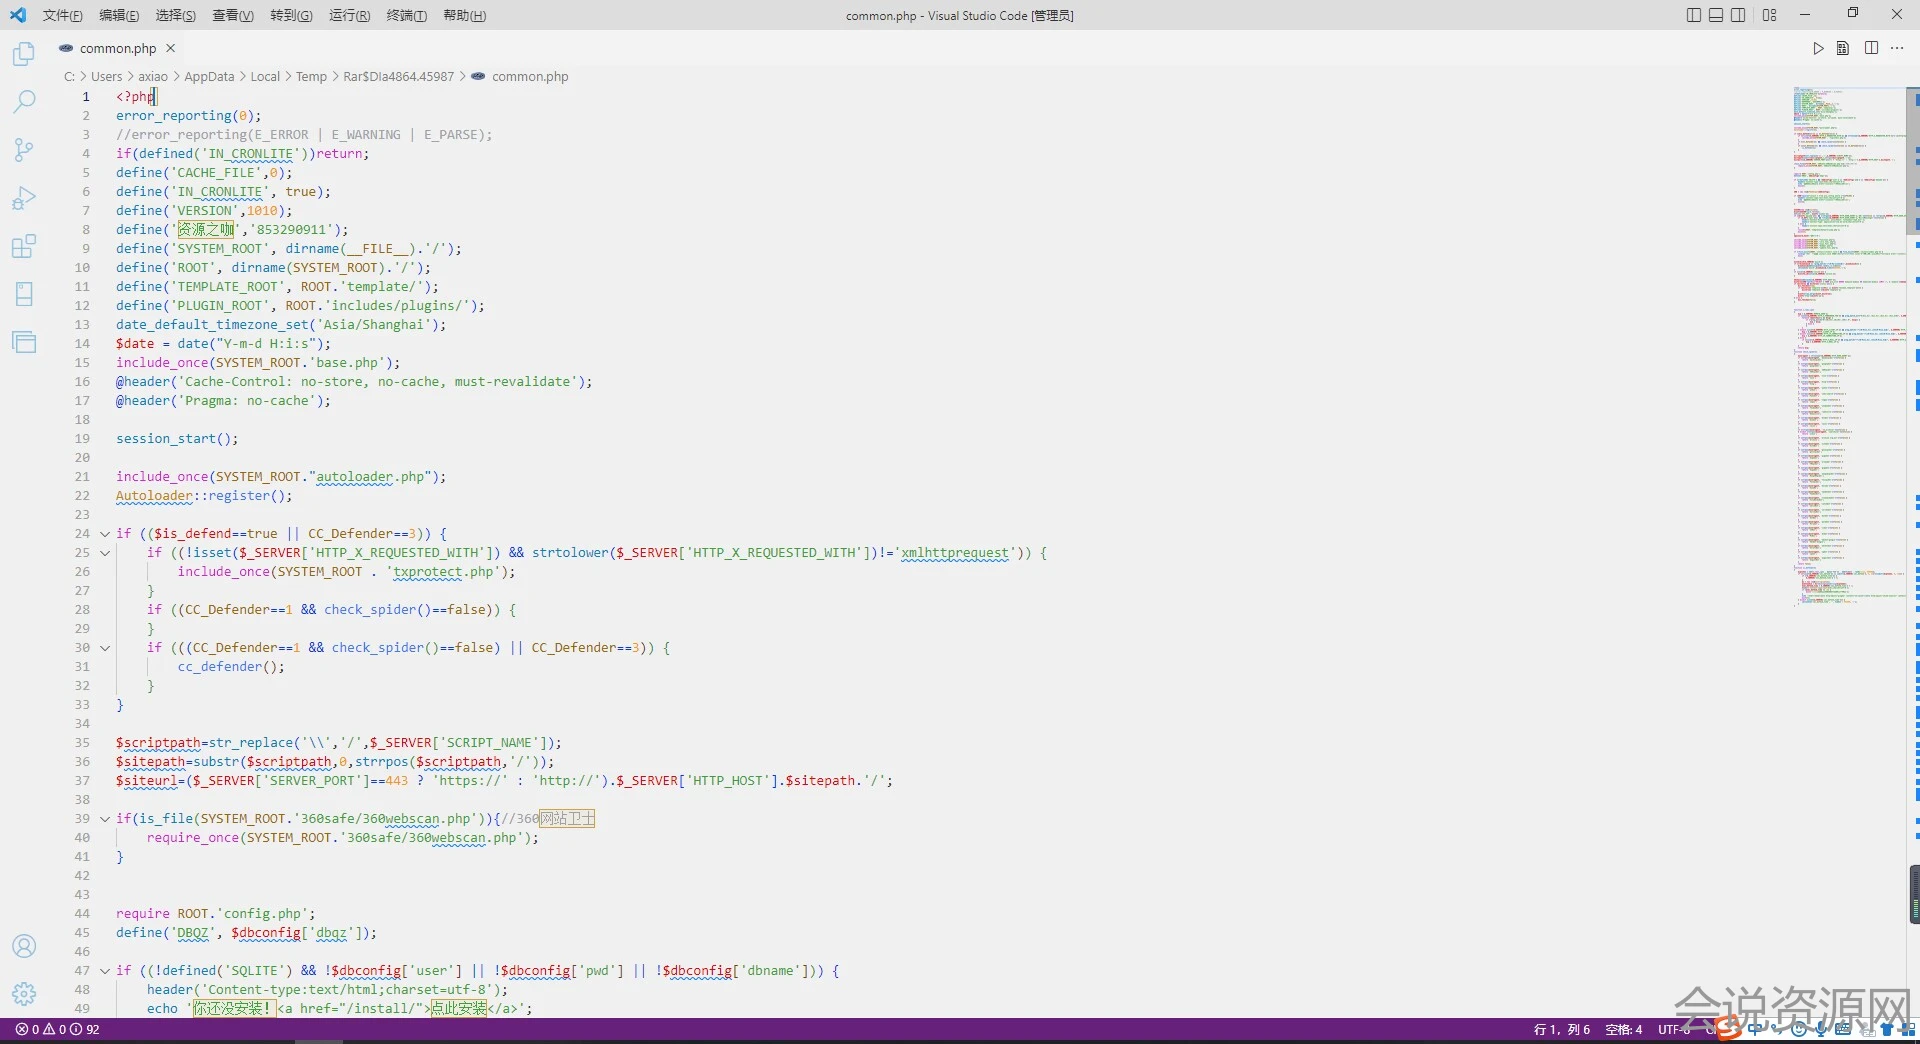1920x1044 pixels.
Task: Split the editor to the right
Action: pos(1871,48)
